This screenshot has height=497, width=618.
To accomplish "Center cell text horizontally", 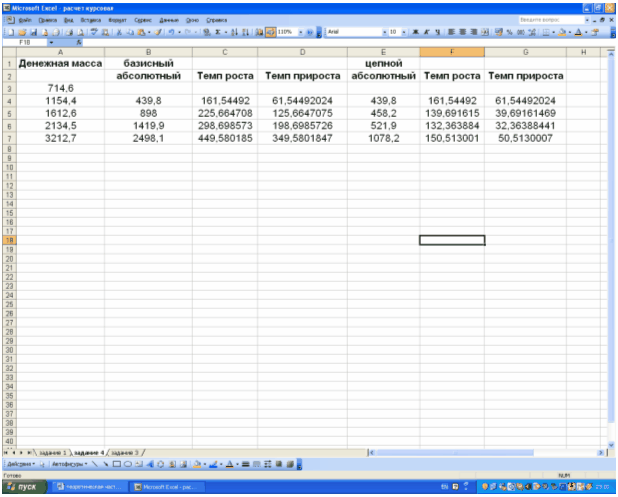I will [462, 32].
